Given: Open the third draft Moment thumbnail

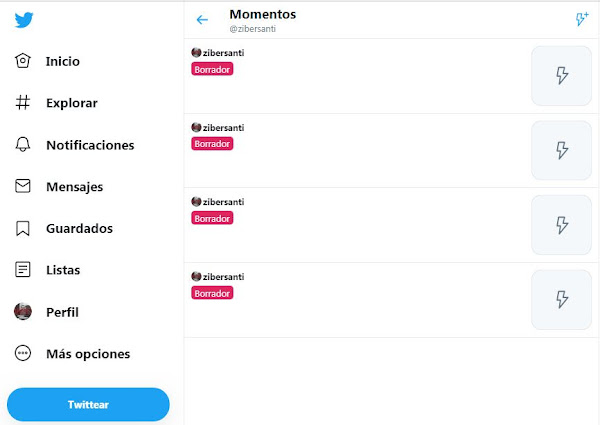Looking at the screenshot, I should click(561, 224).
